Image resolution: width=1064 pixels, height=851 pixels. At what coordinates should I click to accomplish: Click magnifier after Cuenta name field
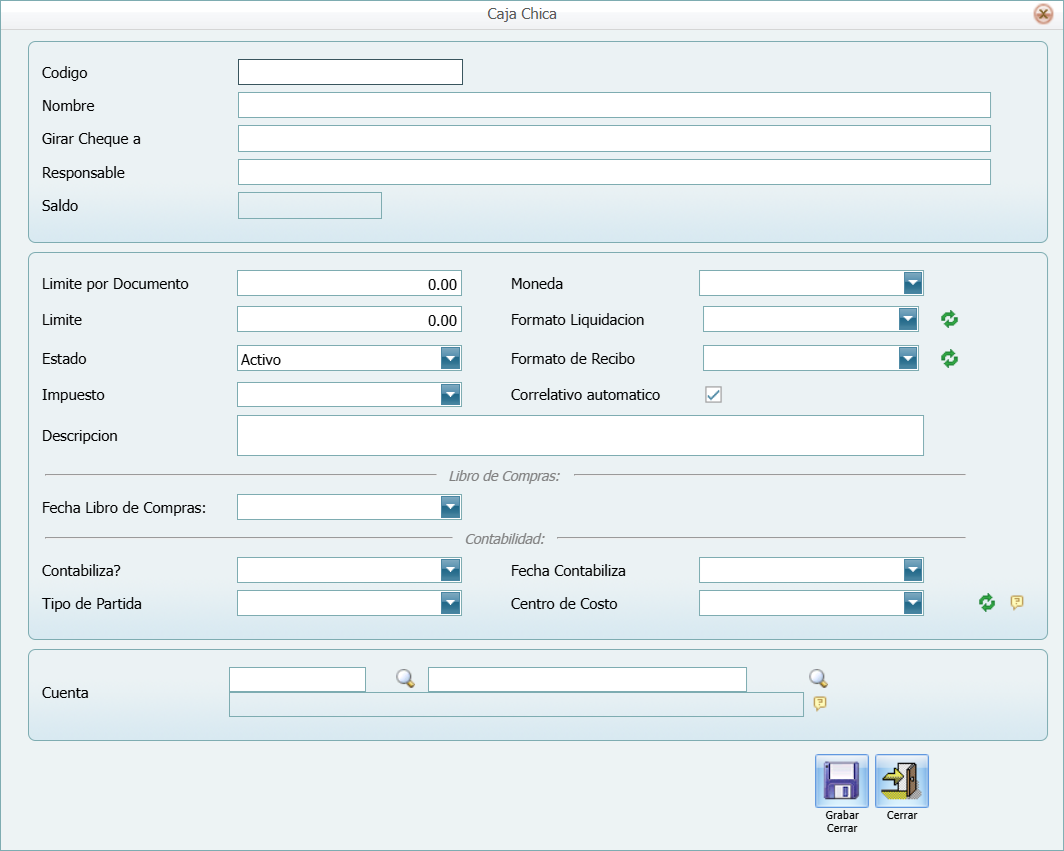click(818, 679)
